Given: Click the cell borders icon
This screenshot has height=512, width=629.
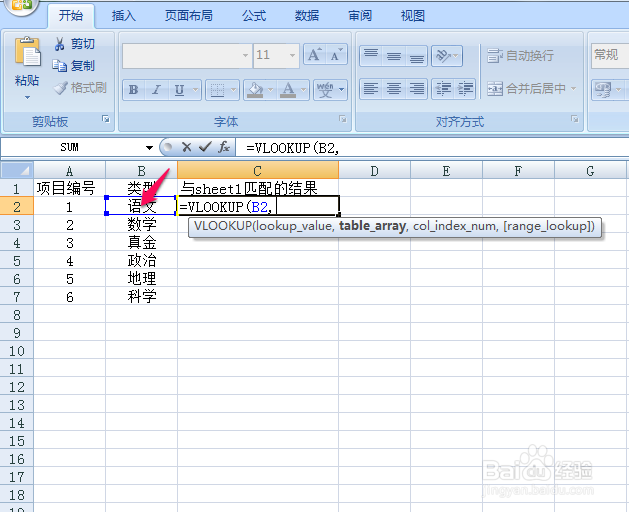Looking at the screenshot, I should pyautogui.click(x=217, y=89).
